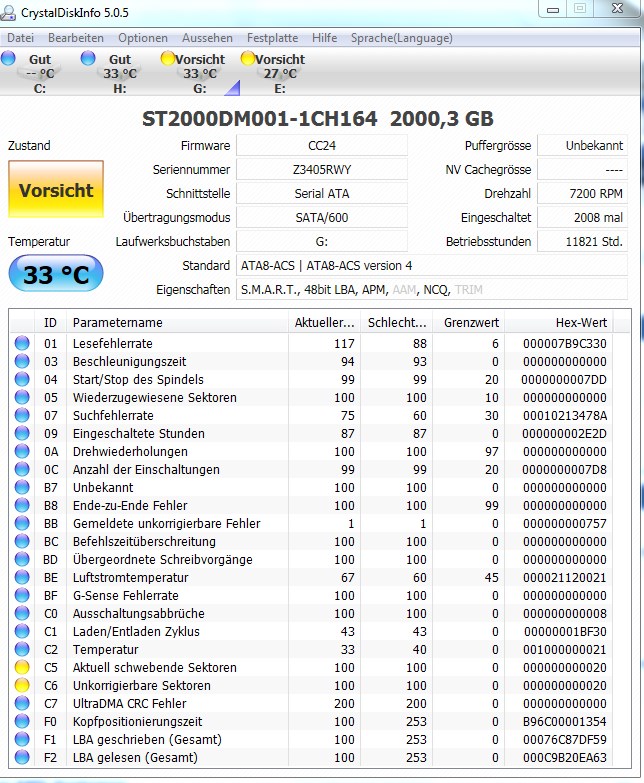Click the yellow status orb for drive G:
644x783 pixels.
tap(168, 58)
